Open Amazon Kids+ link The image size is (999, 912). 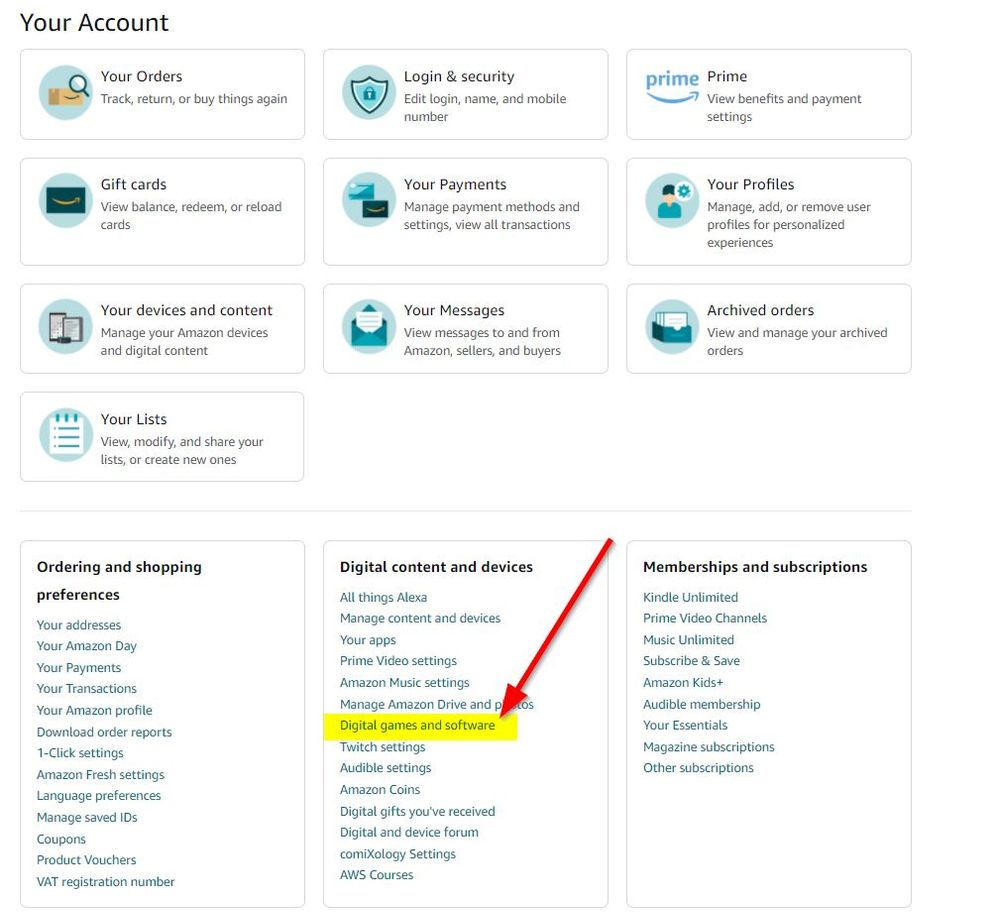[x=684, y=683]
